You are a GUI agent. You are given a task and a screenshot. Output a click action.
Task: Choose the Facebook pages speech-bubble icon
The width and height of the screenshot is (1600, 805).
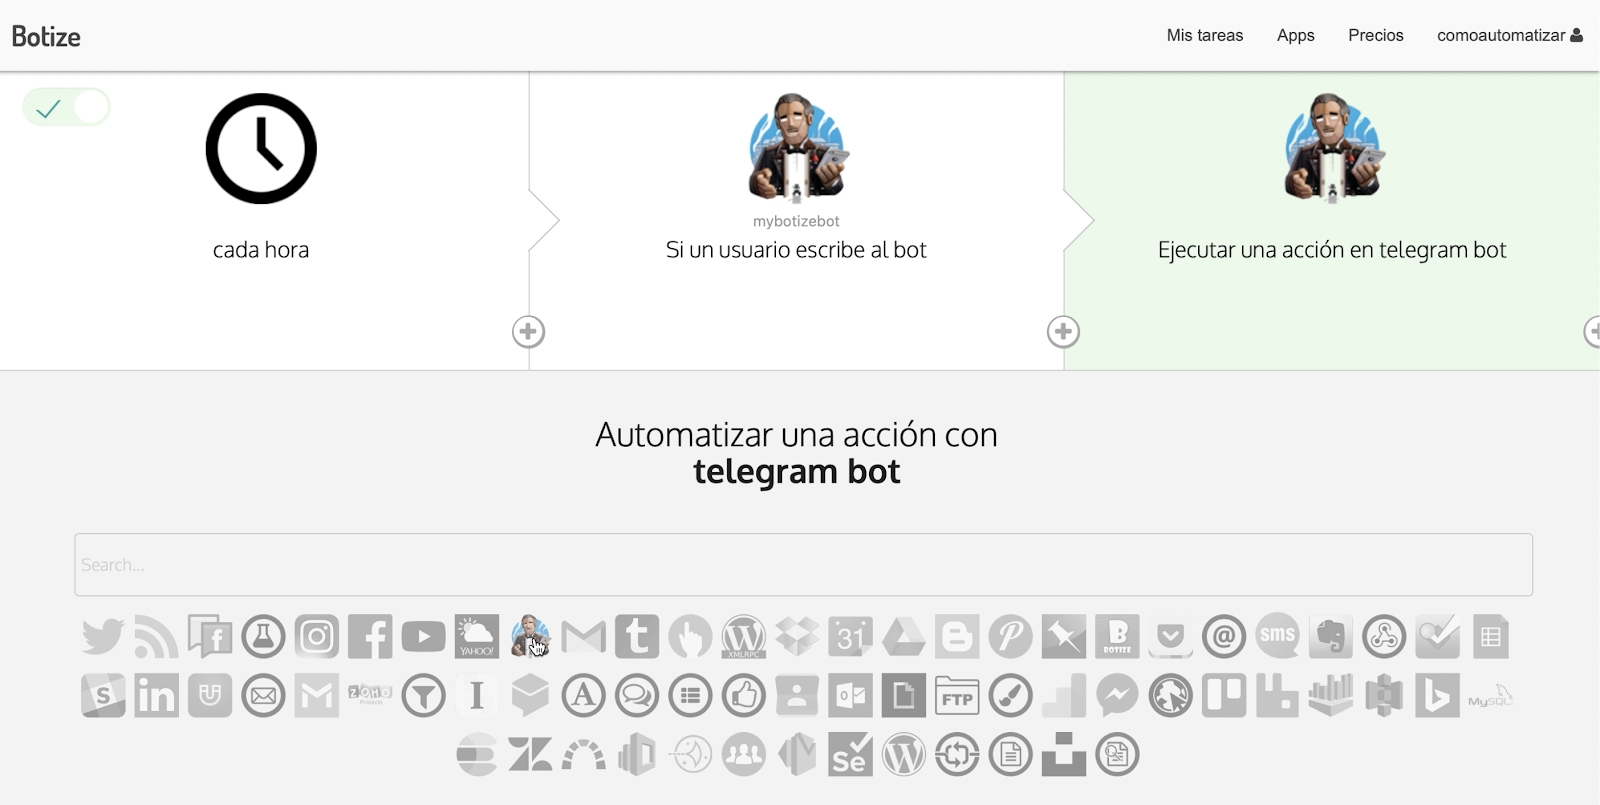pos(210,637)
